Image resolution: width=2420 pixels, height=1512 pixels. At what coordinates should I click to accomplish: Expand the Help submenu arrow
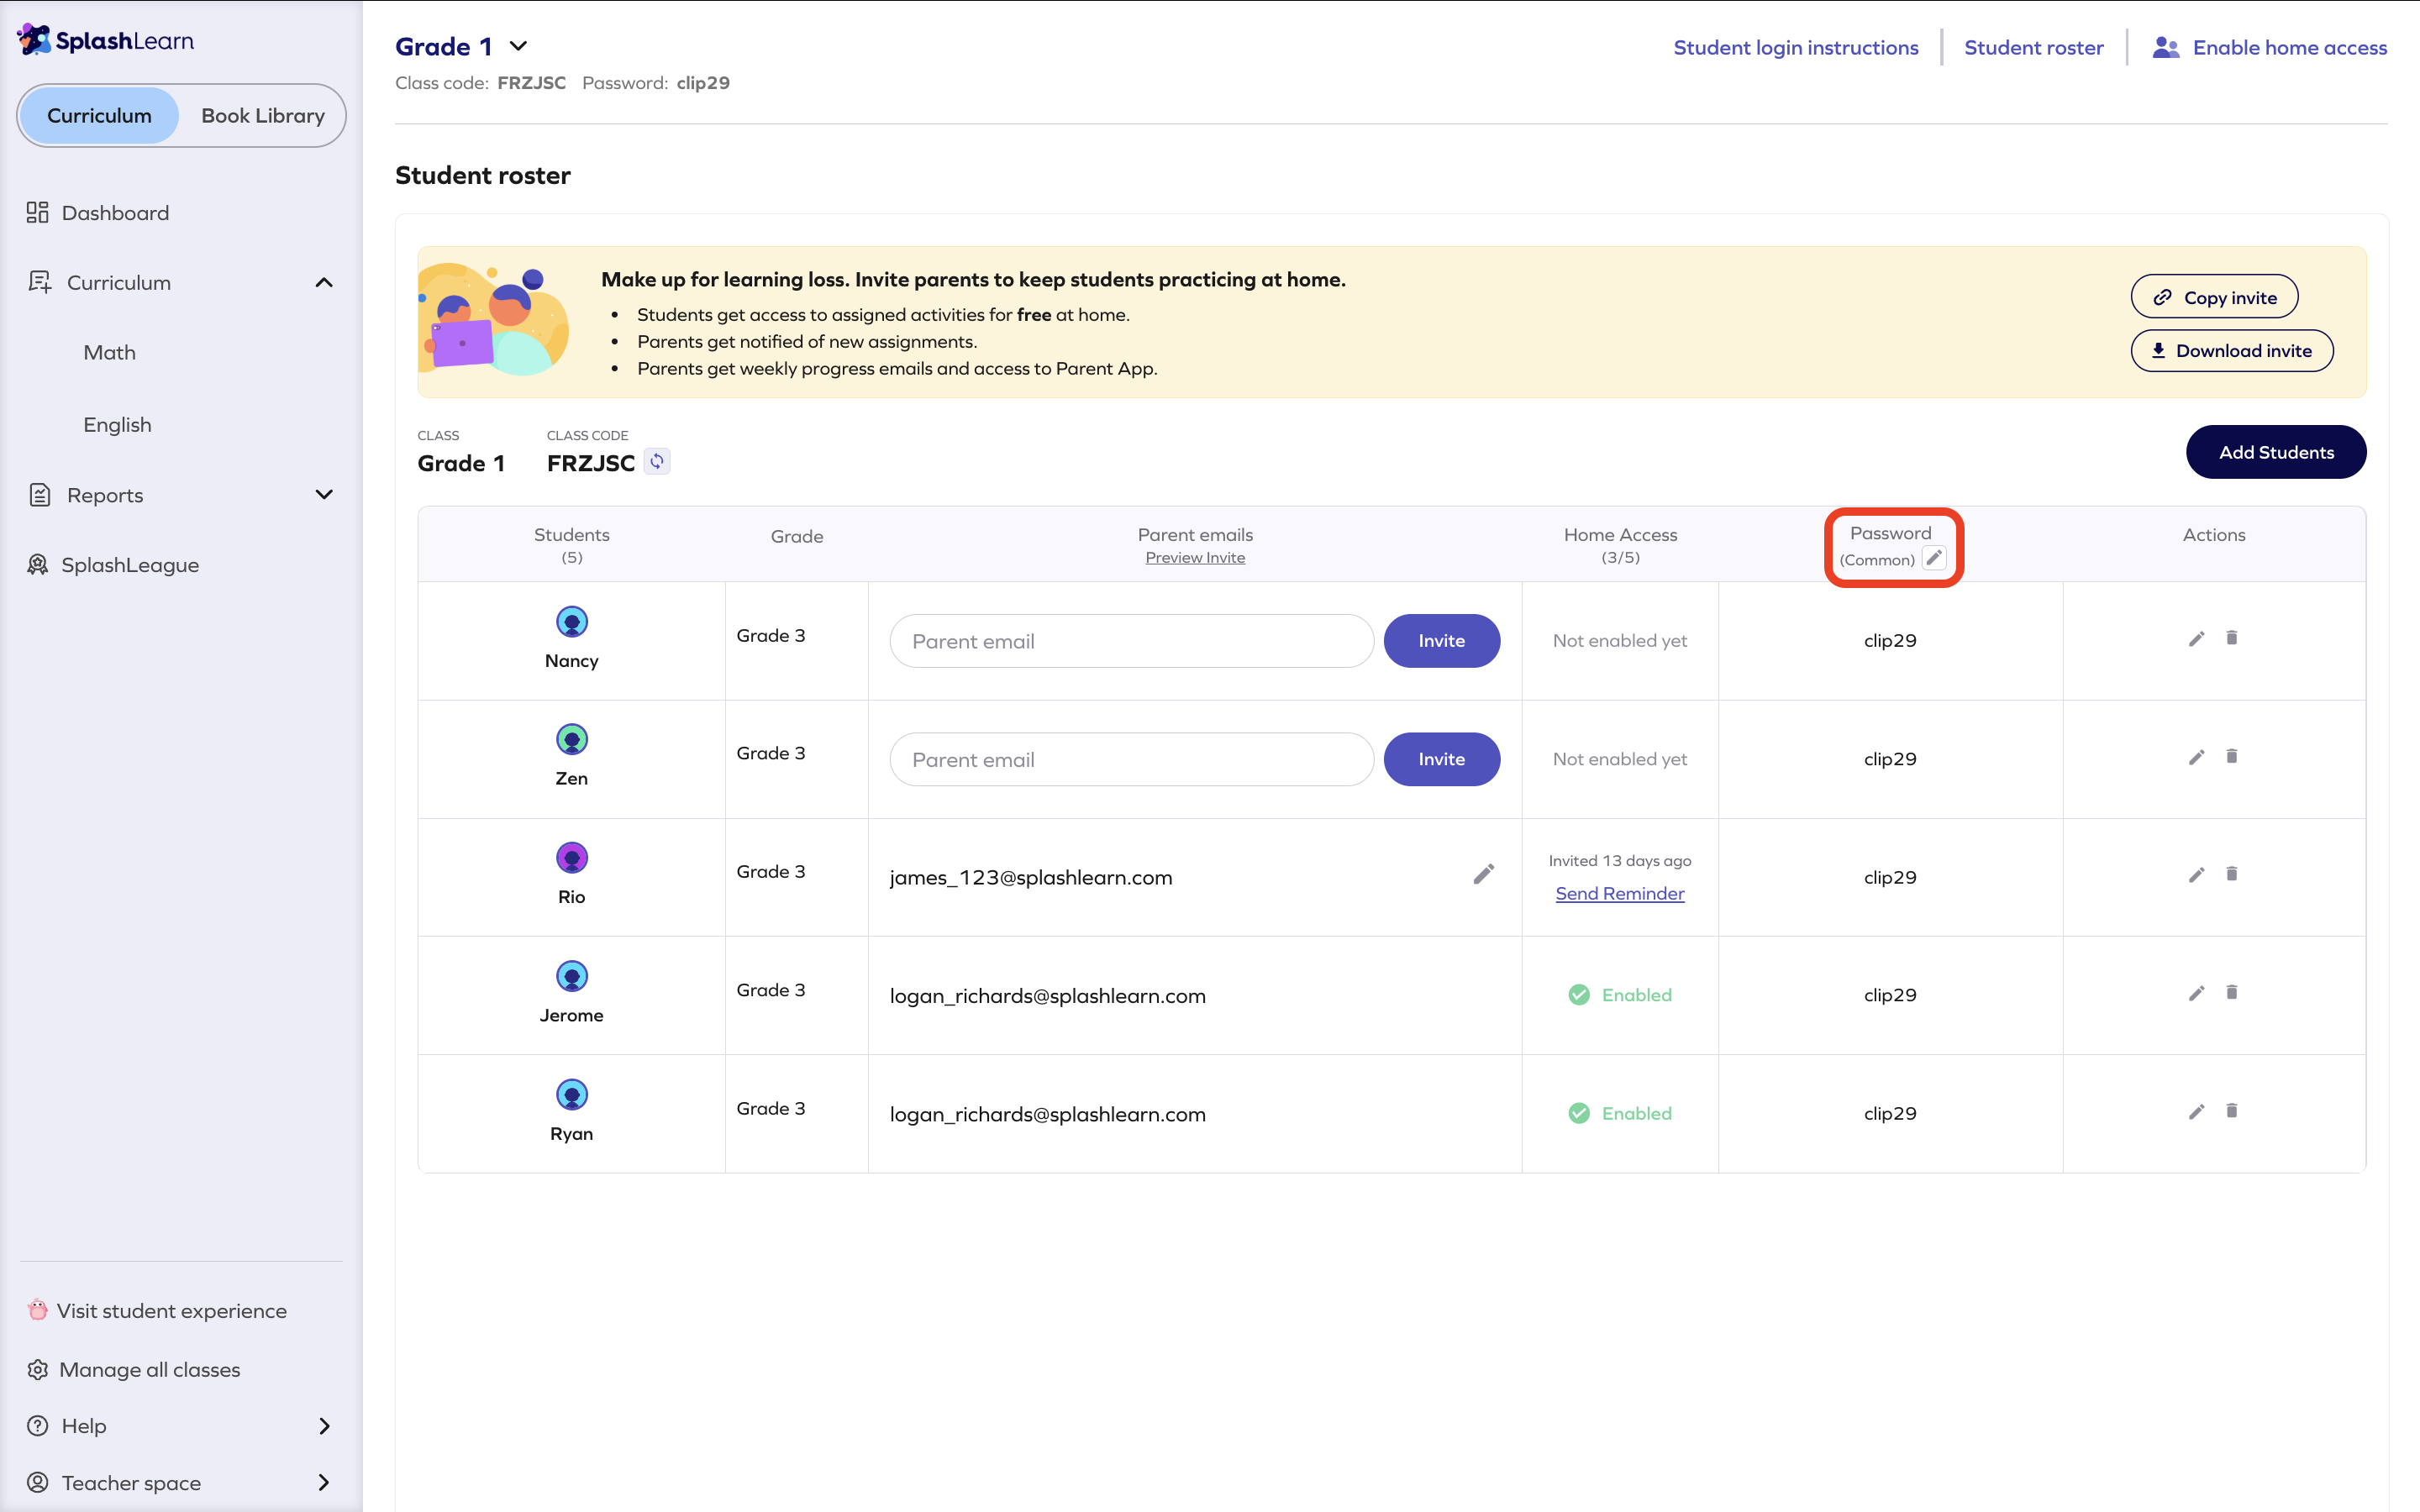click(324, 1426)
